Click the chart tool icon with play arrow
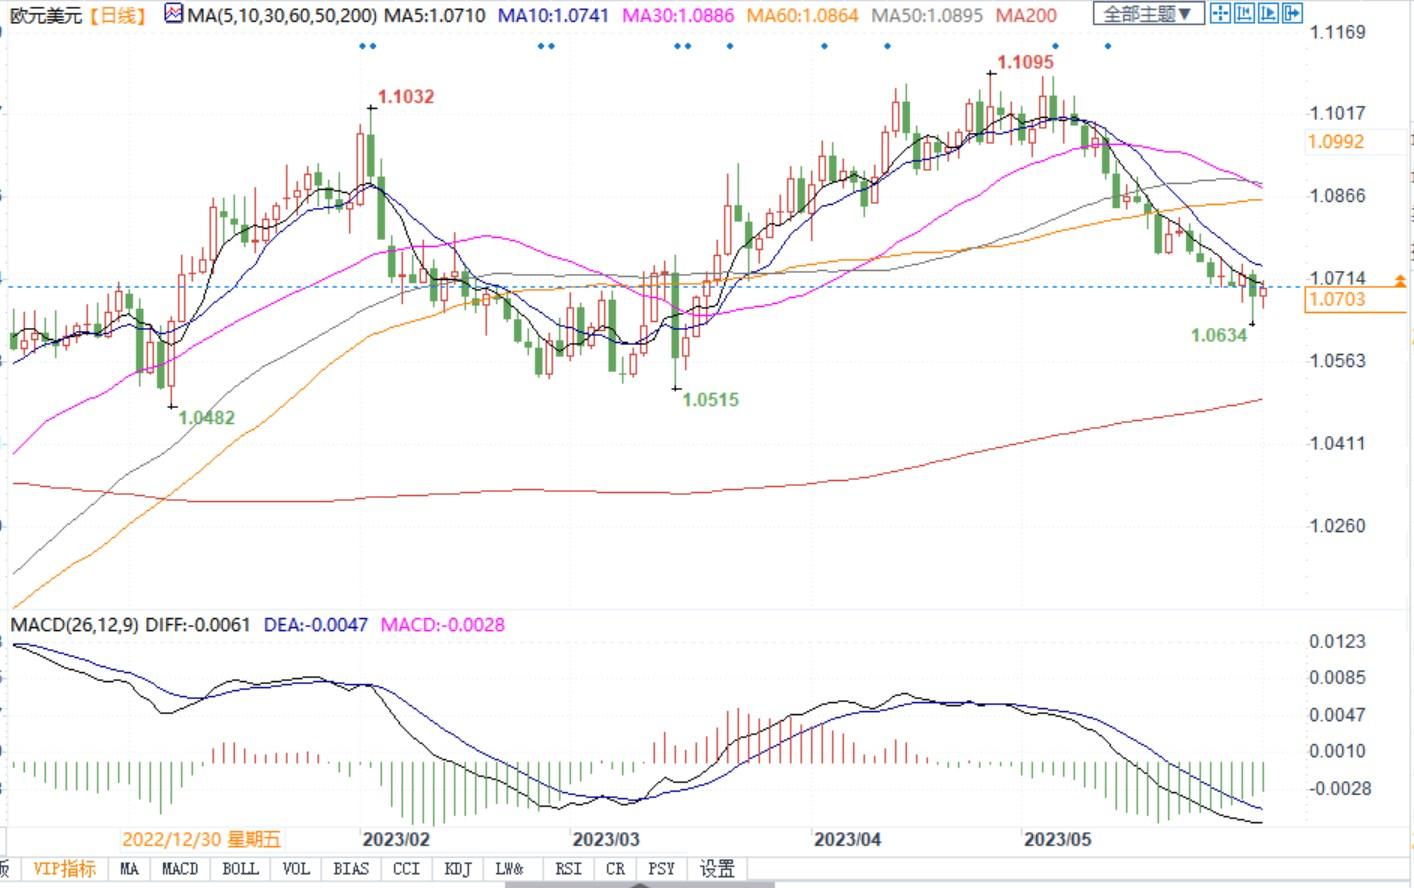Screen dimensions: 1414x888 [x=1268, y=13]
